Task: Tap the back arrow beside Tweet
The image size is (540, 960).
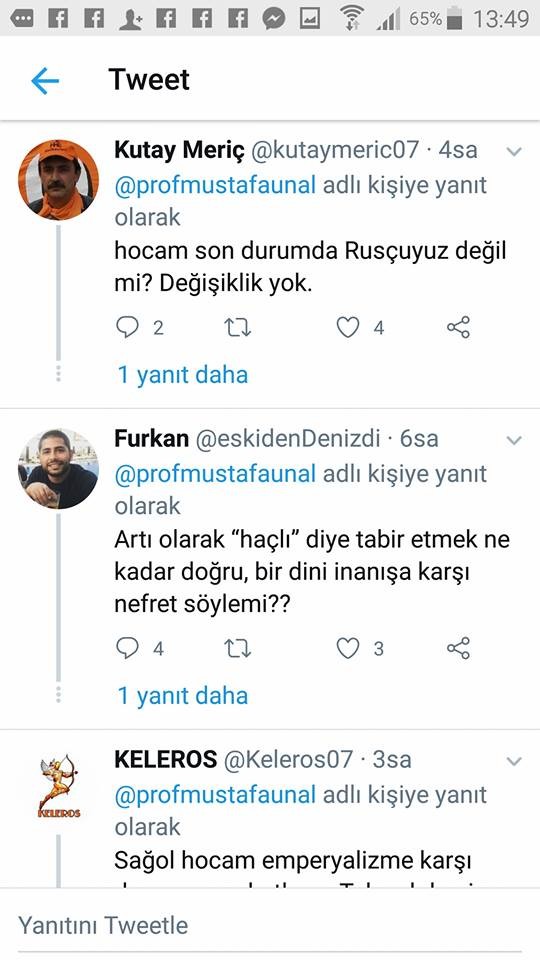Action: (x=45, y=80)
